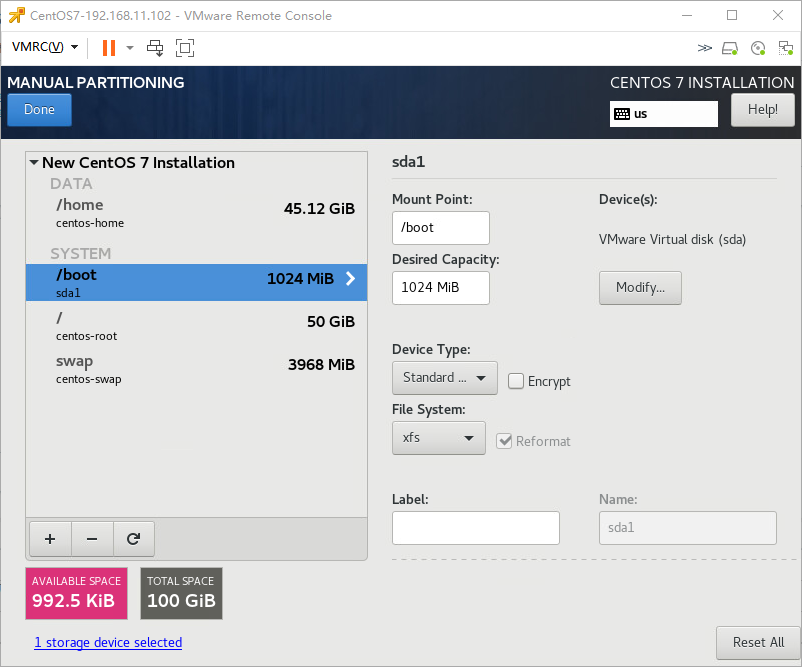
Task: Open the Modify... devices button
Action: pos(640,287)
